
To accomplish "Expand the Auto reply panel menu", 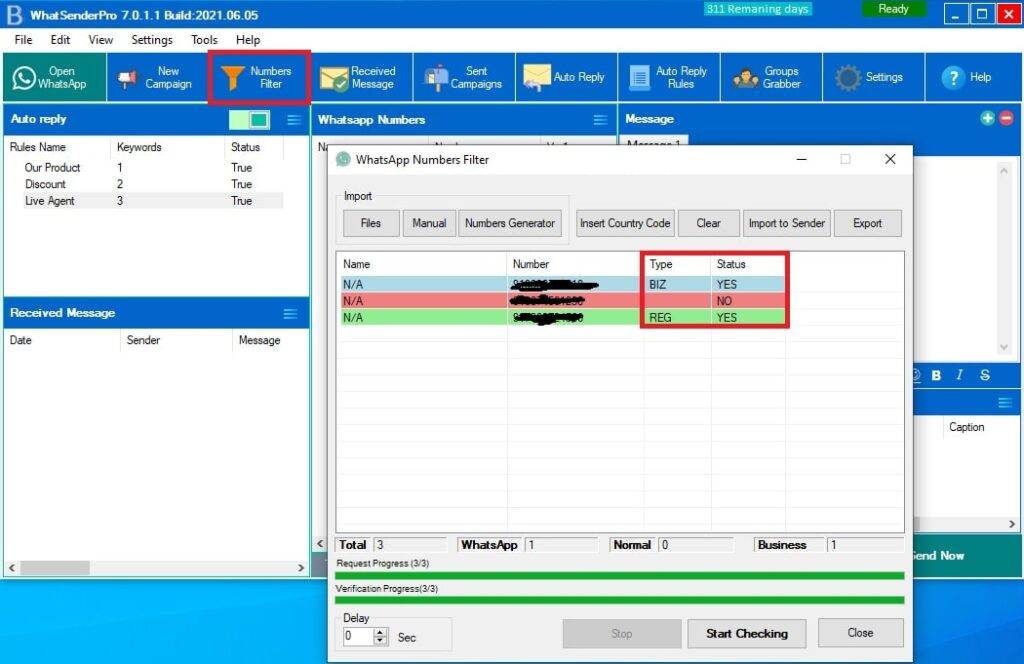I will (294, 120).
